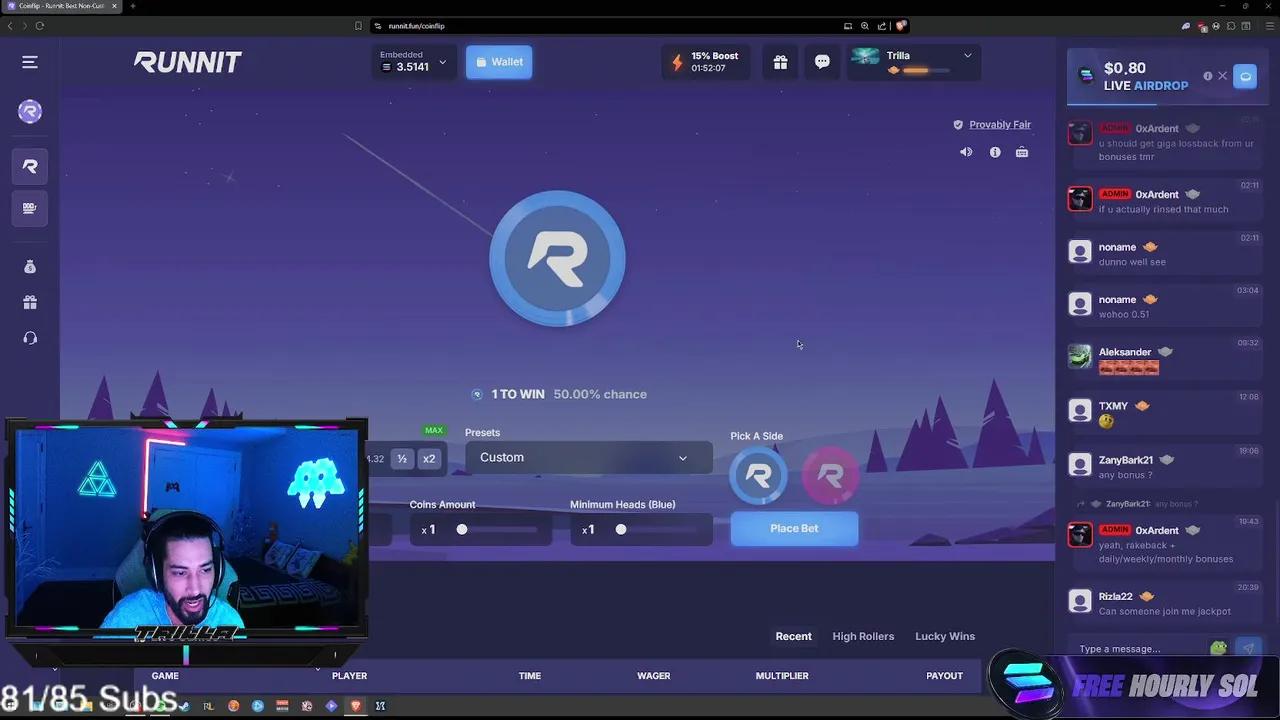The image size is (1280, 720).
Task: Mute game sound with the speaker icon
Action: [x=965, y=151]
